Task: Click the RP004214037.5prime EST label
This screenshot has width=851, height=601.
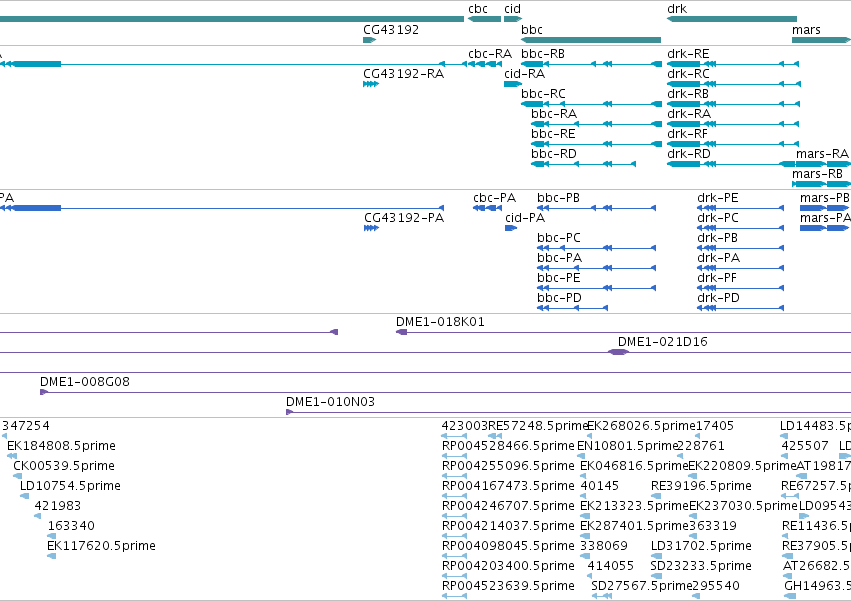Action: (x=508, y=527)
